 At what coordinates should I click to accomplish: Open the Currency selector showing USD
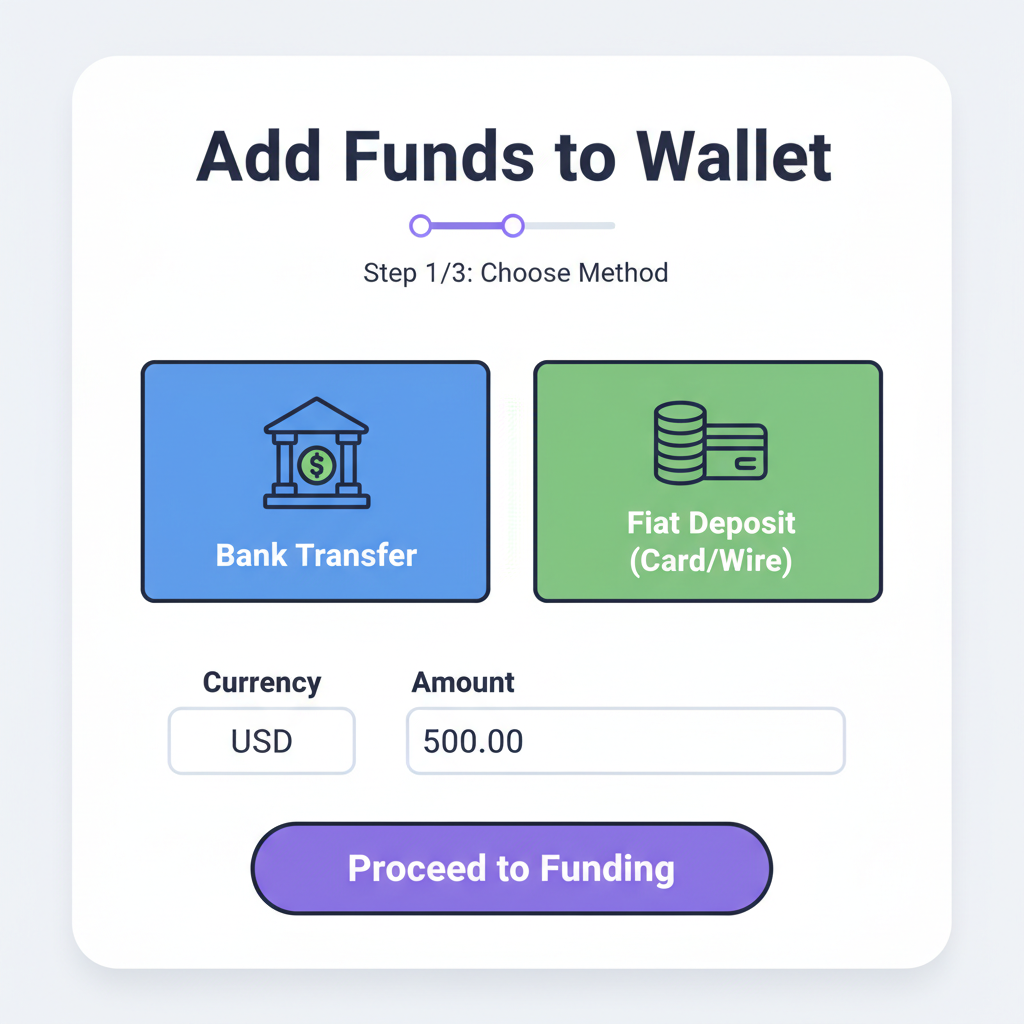pyautogui.click(x=261, y=740)
